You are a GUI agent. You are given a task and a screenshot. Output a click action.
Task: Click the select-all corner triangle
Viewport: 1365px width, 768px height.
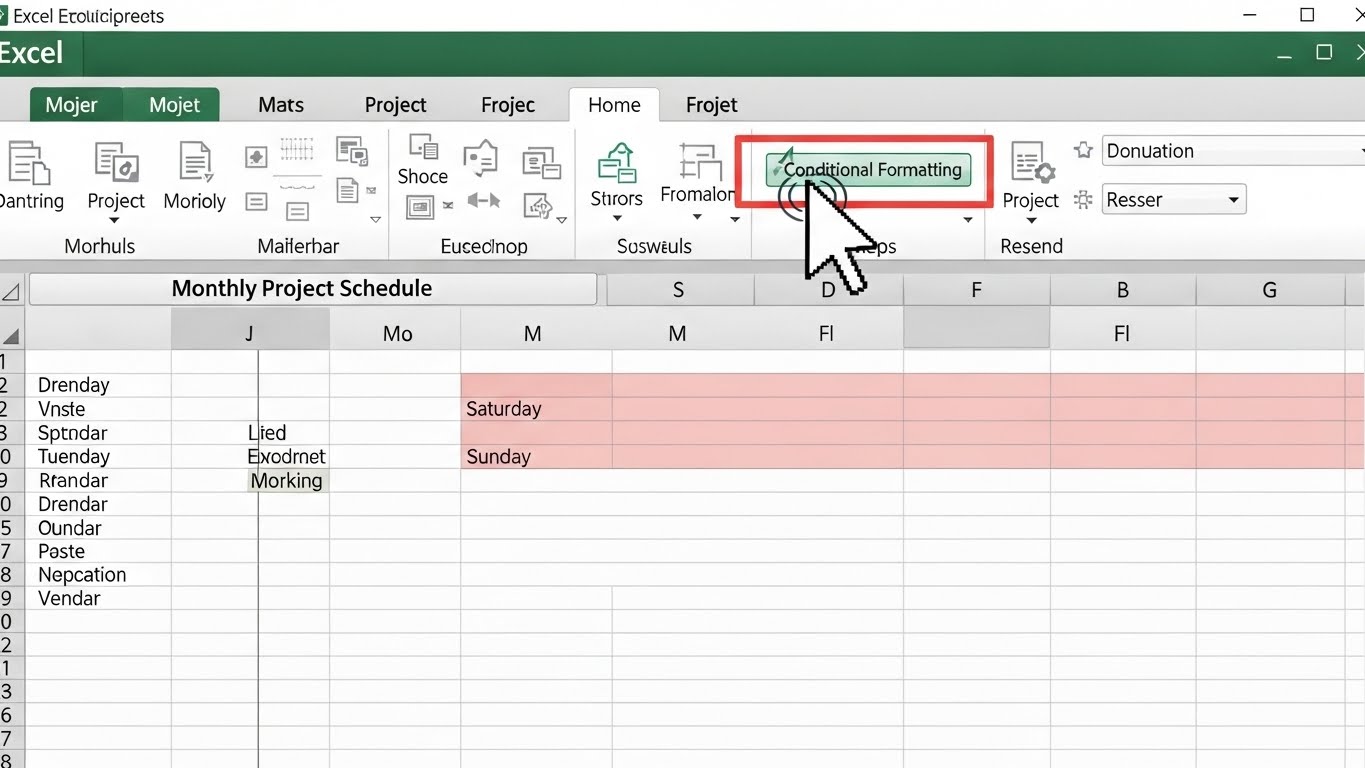point(11,292)
